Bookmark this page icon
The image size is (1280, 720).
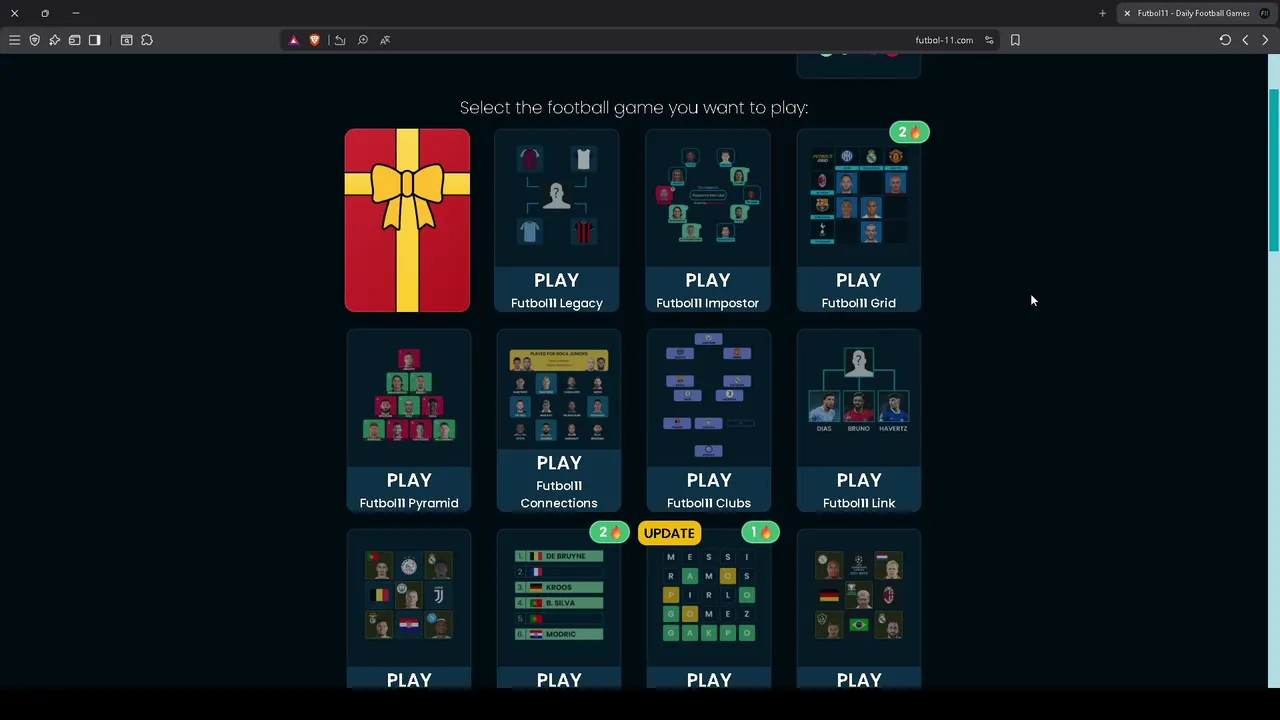(x=1015, y=40)
